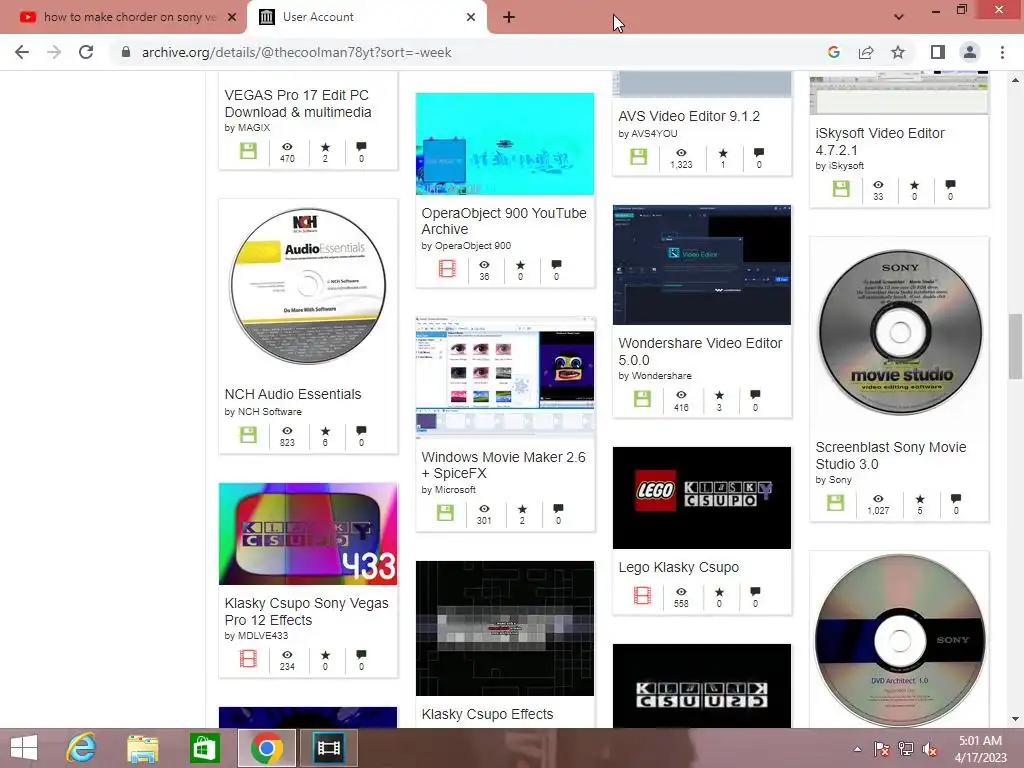Image resolution: width=1024 pixels, height=768 pixels.
Task: Open the OperaObject 900 cyan thumbnail
Action: tap(505, 144)
